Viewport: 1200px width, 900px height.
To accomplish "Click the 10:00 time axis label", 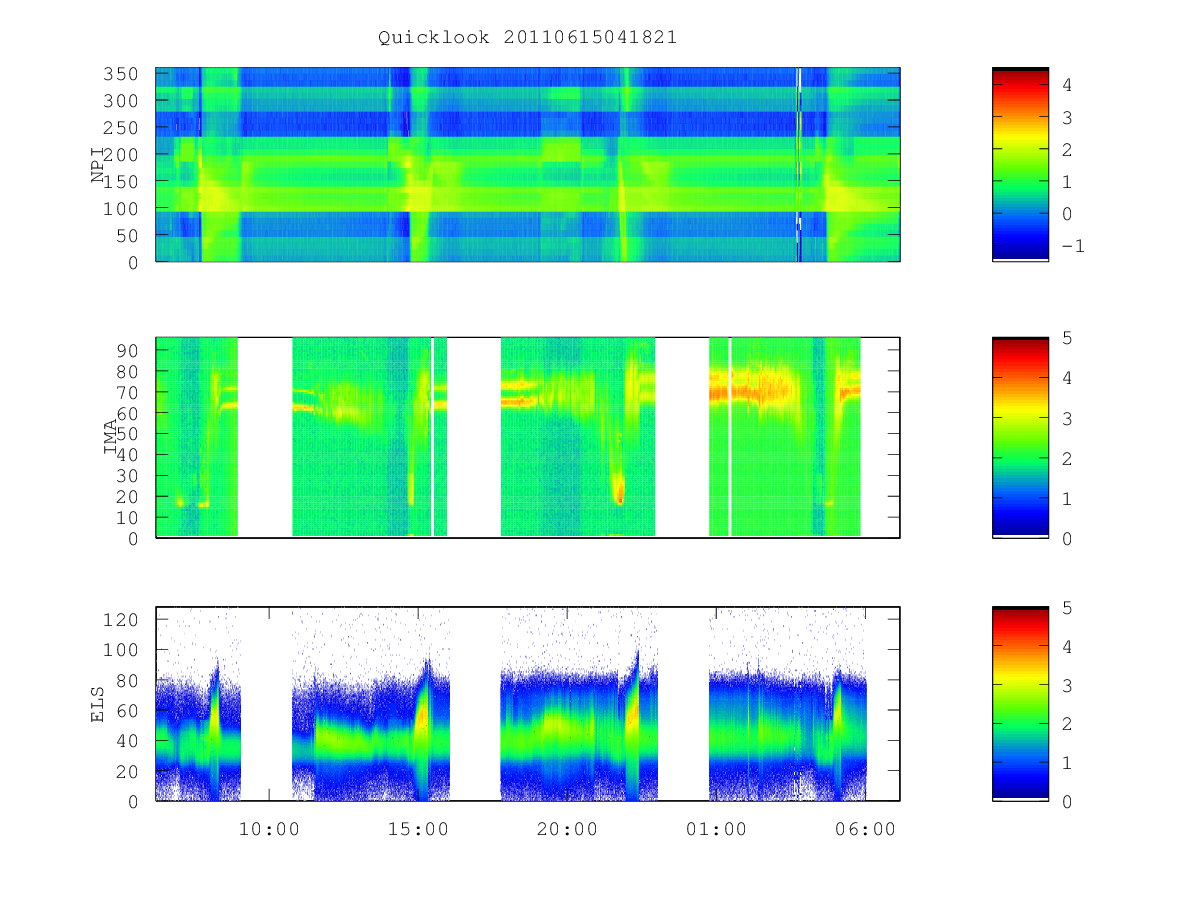I will (x=269, y=829).
